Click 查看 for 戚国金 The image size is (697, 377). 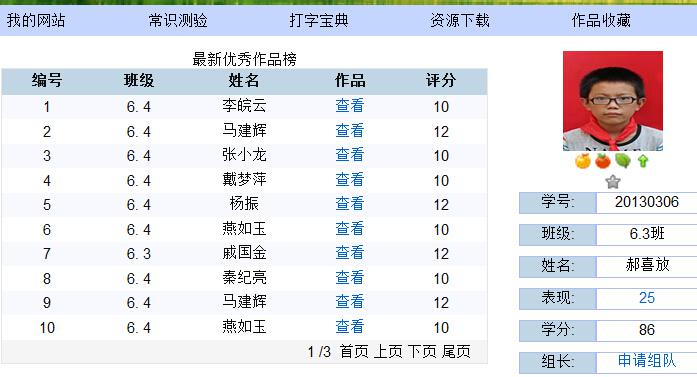tap(350, 253)
